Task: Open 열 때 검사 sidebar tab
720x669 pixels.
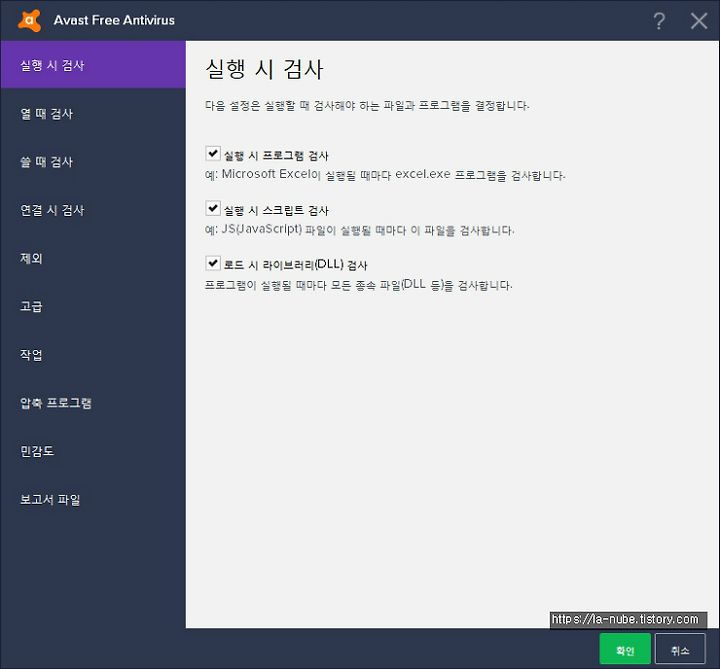Action: pos(93,113)
